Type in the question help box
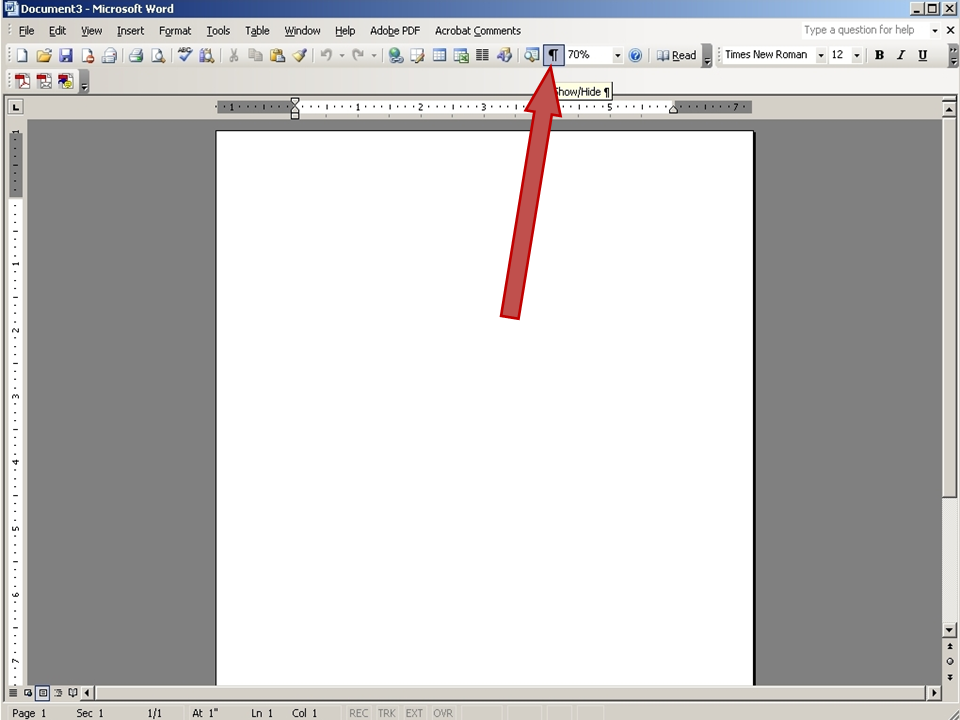The width and height of the screenshot is (960, 720). pos(860,30)
